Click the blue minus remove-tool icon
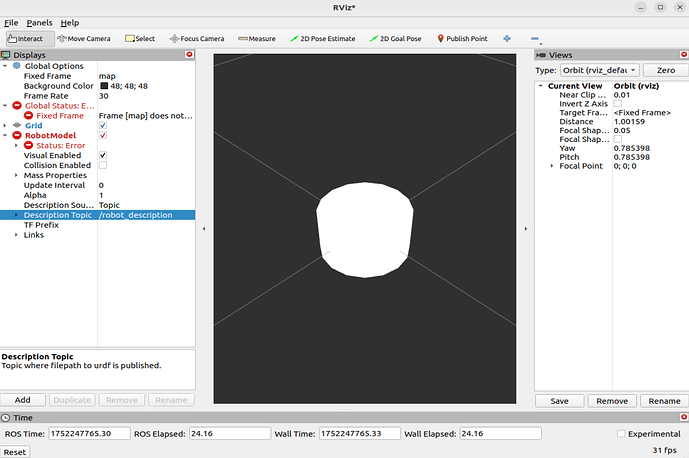 pyautogui.click(x=534, y=39)
